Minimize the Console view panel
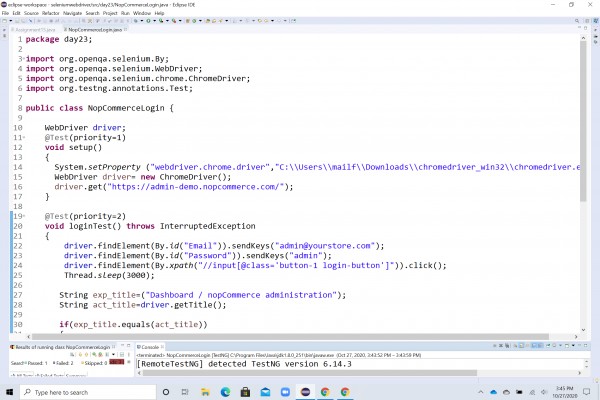 click(x=579, y=345)
